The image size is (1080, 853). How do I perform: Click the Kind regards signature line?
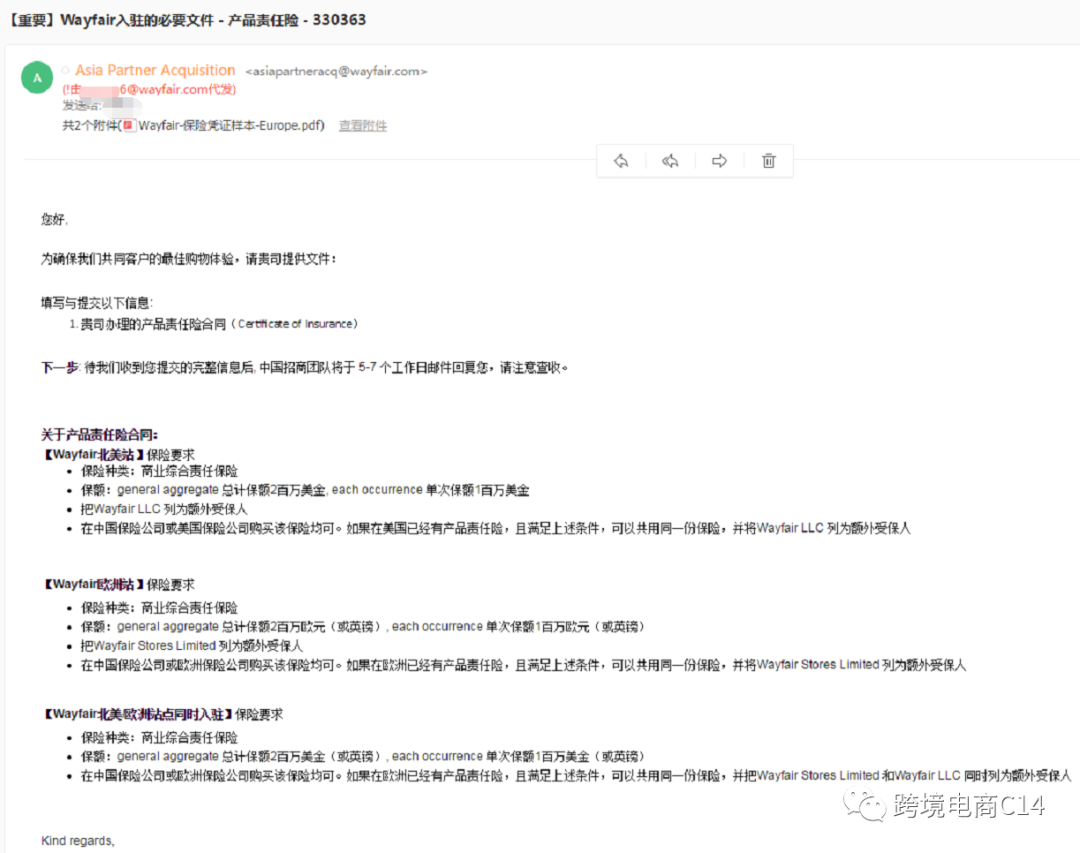tap(78, 841)
